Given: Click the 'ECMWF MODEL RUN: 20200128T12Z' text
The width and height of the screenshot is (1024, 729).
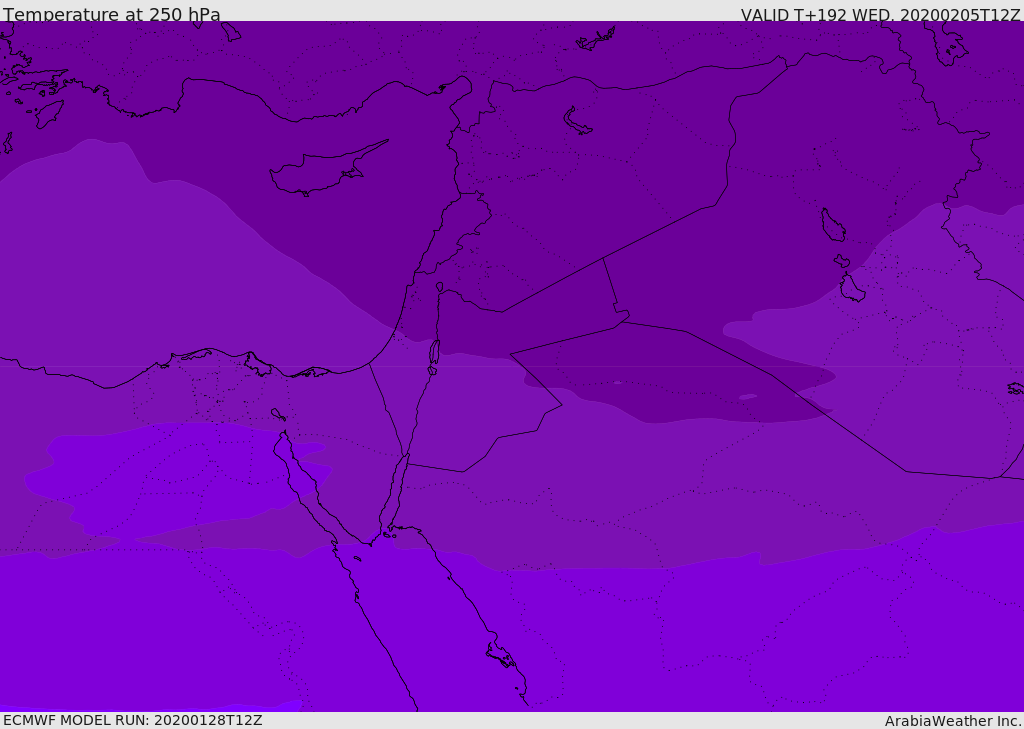Looking at the screenshot, I should tap(133, 721).
